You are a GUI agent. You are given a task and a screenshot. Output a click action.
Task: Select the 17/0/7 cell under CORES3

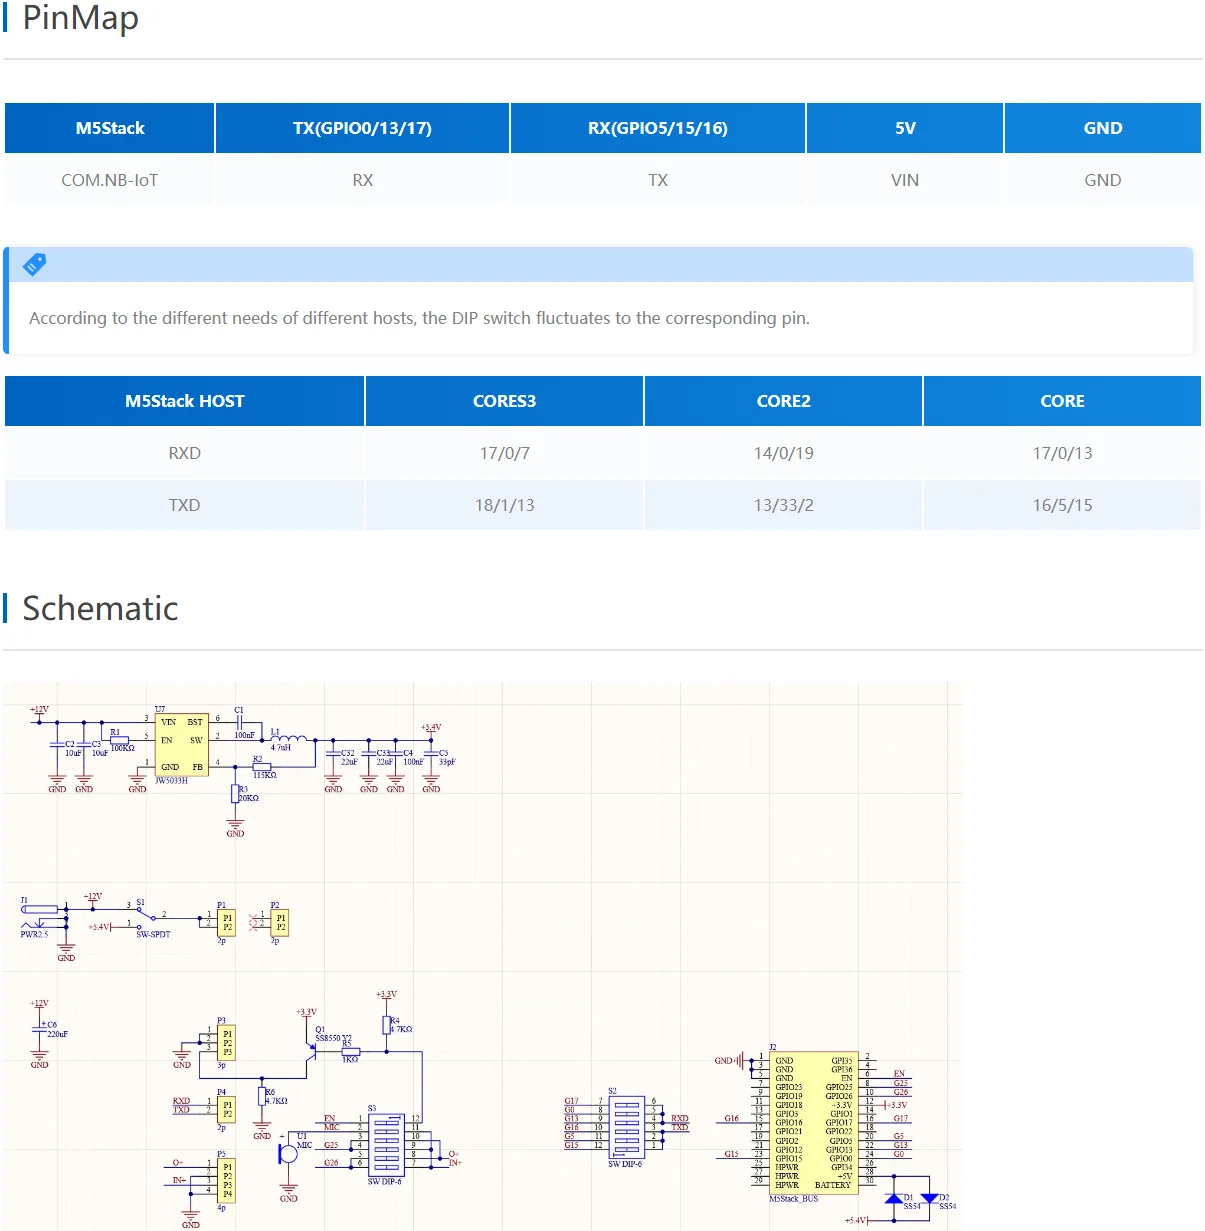point(504,453)
